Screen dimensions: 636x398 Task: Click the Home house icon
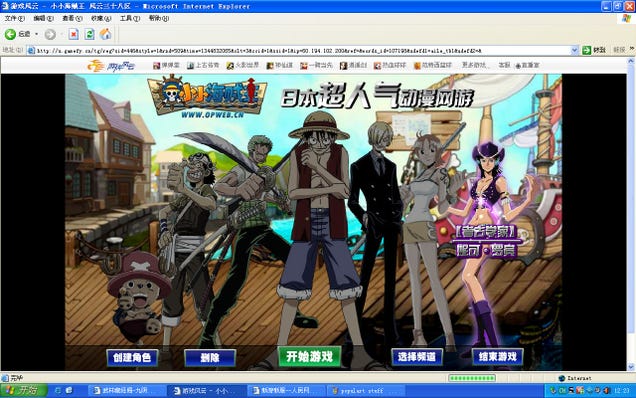point(105,34)
